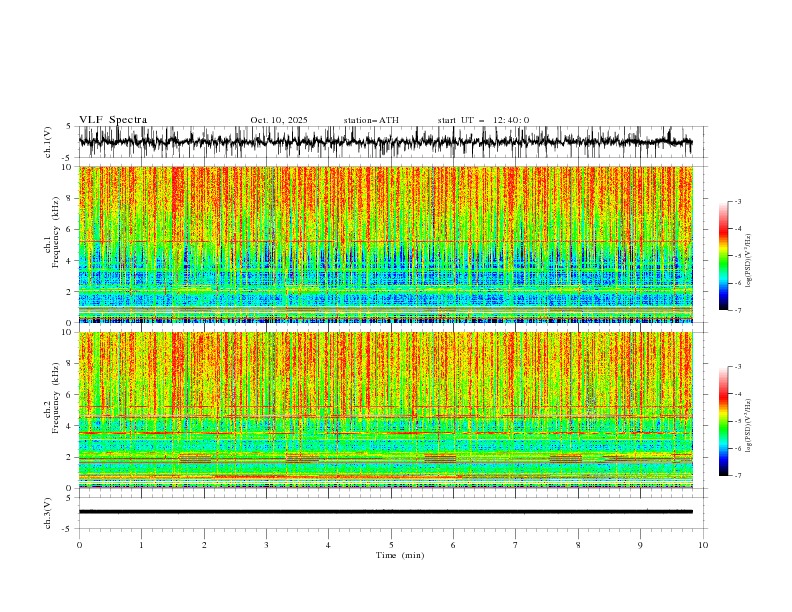Click the '5' tick on the ch.1(V) axis
Viewport: 792px width, 612px height.
tap(69, 127)
